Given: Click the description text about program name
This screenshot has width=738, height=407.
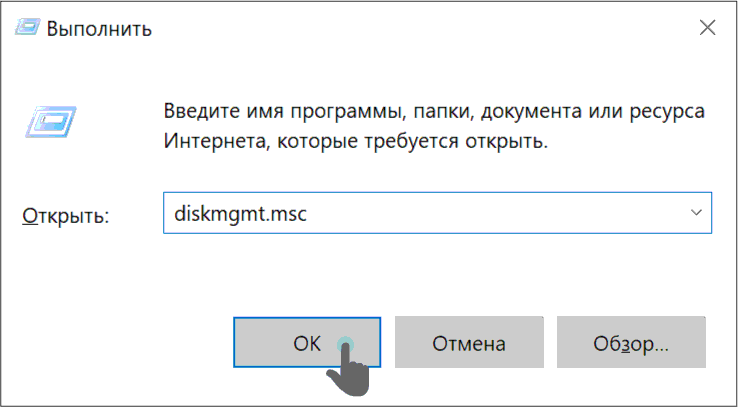Looking at the screenshot, I should [x=434, y=126].
